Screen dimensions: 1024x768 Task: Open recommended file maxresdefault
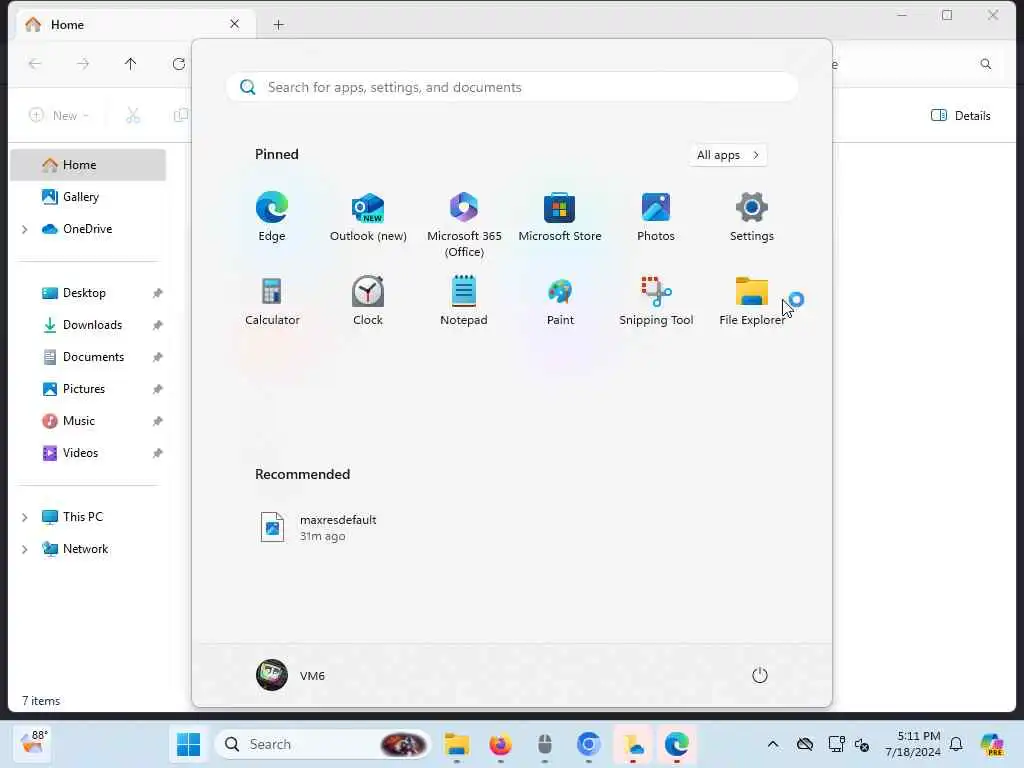click(x=319, y=528)
